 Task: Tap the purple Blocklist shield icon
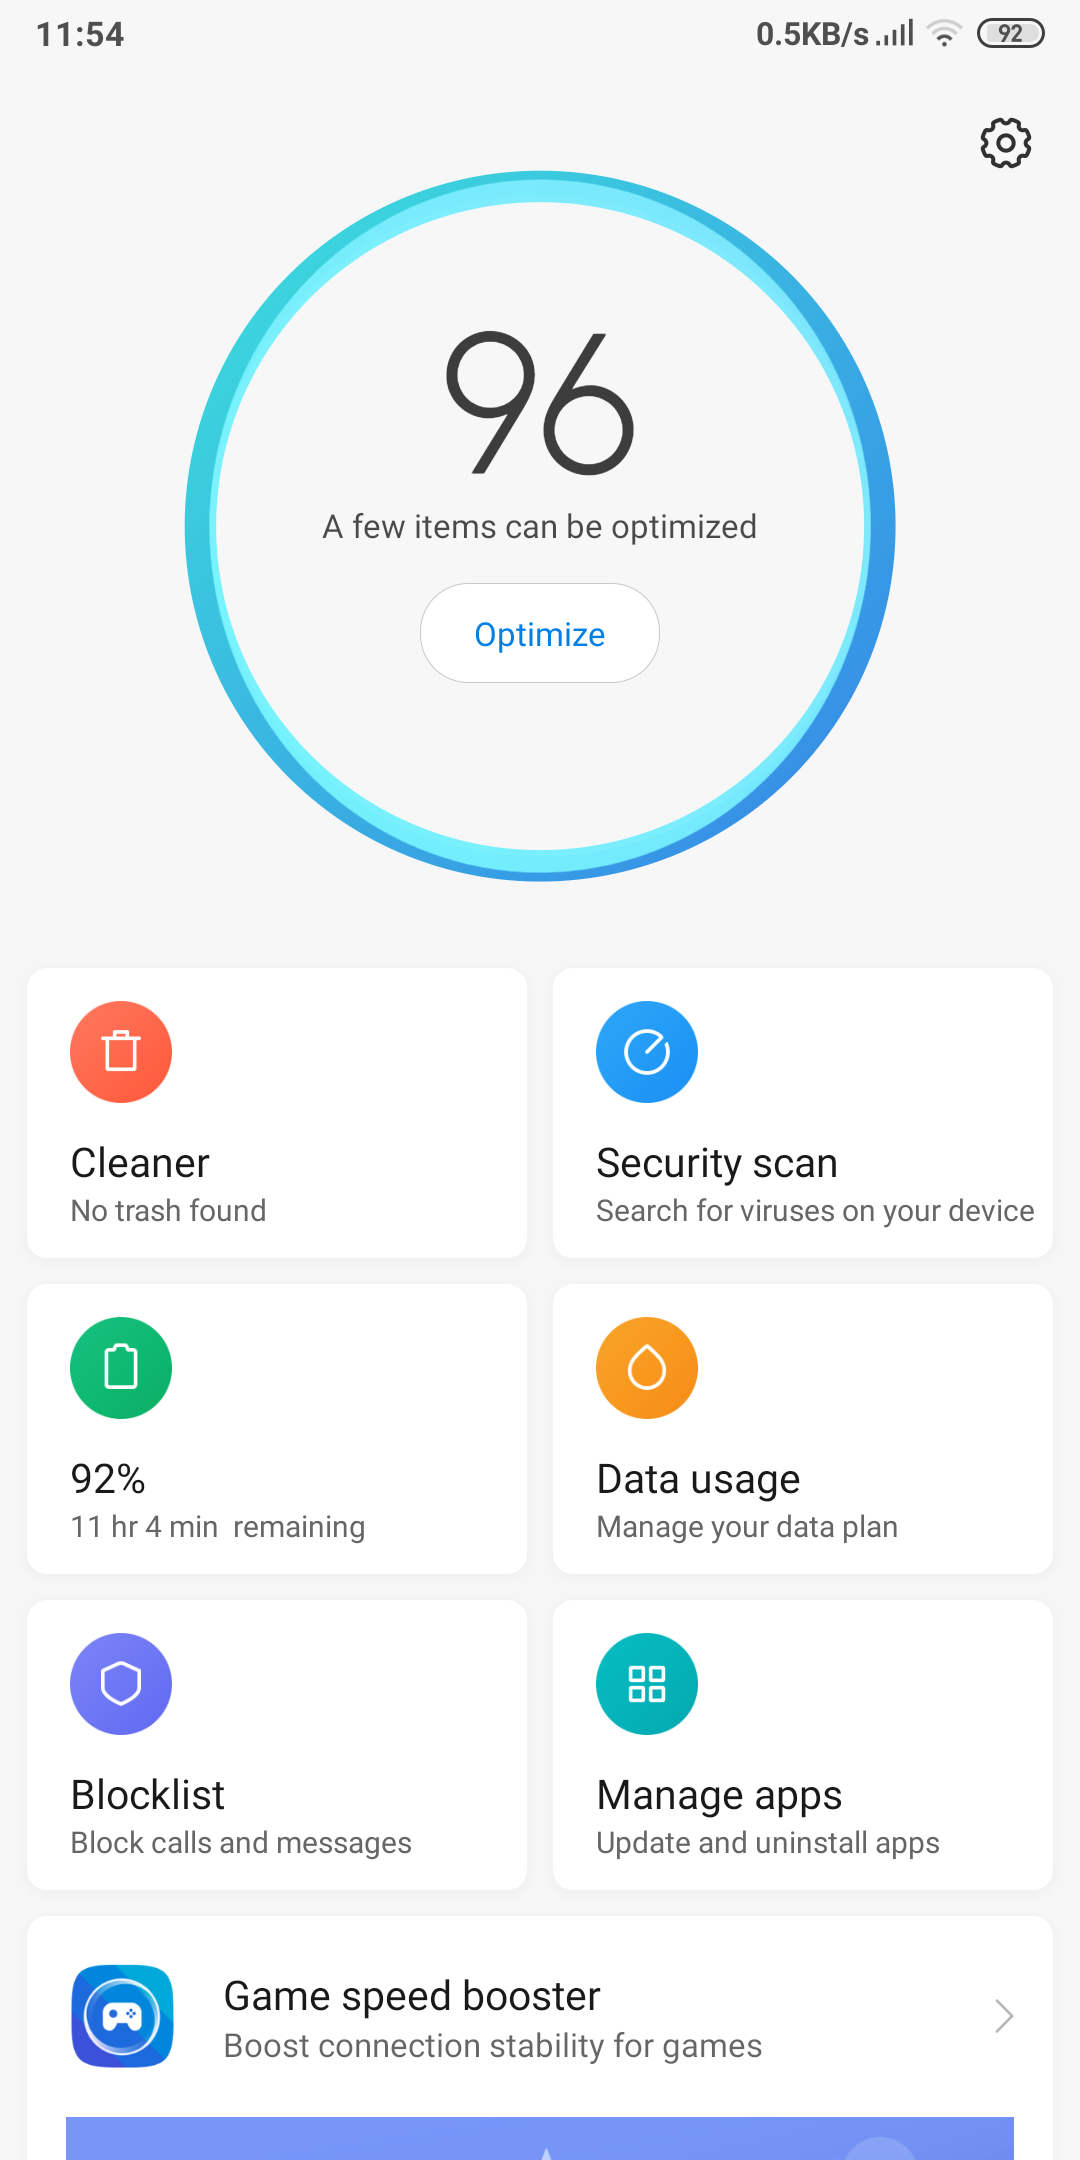(121, 1684)
